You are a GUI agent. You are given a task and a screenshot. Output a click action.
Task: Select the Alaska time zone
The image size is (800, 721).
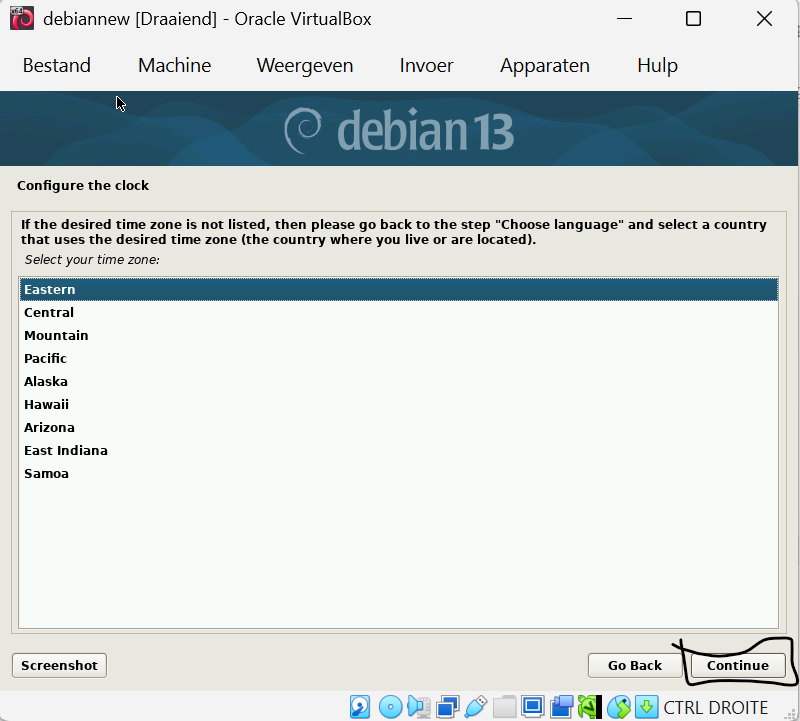[398, 381]
